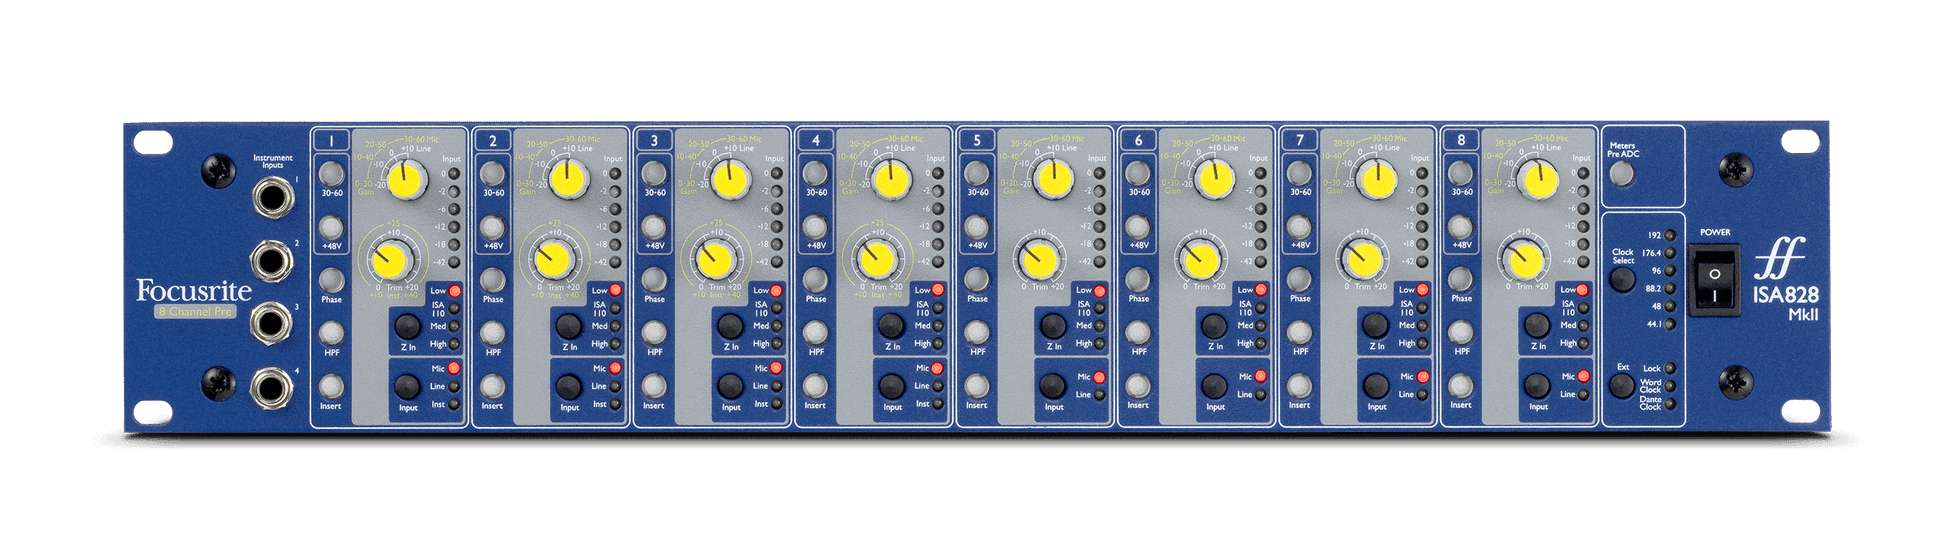Engage the HPF button on channel 4
This screenshot has width=1944, height=552.
(815, 333)
